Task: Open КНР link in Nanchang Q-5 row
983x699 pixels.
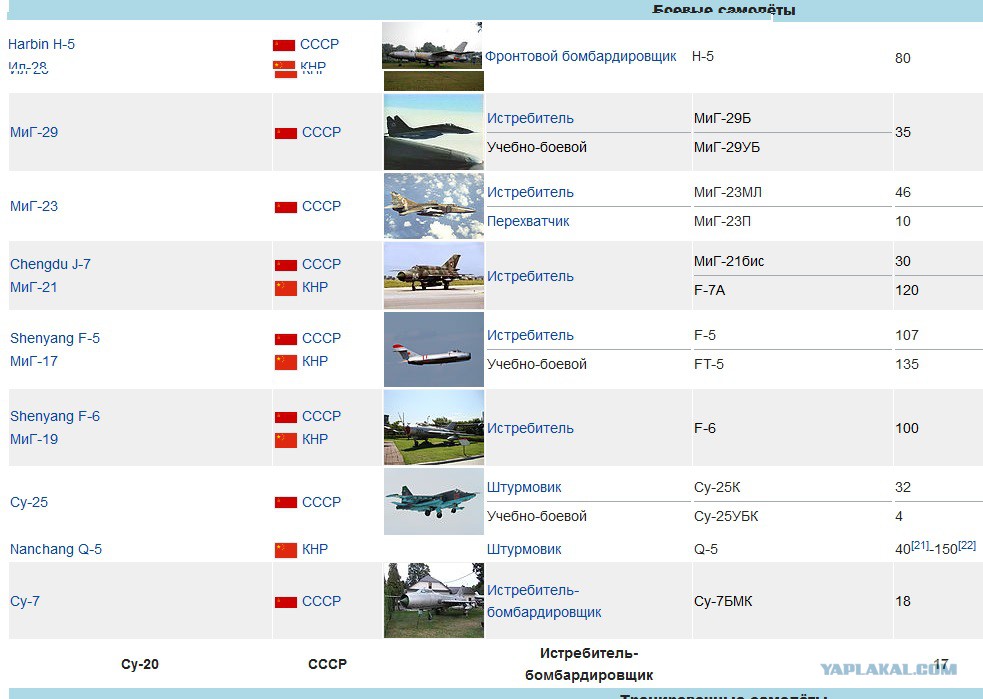Action: (x=315, y=549)
